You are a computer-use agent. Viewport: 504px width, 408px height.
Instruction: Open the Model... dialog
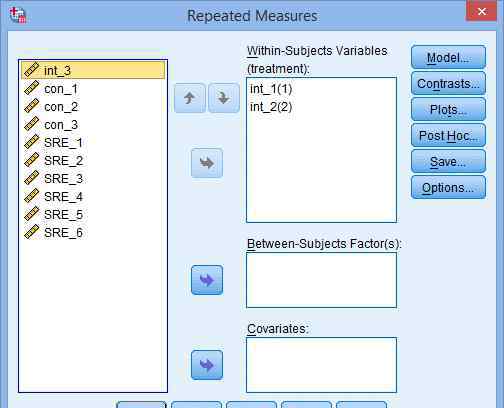tap(448, 57)
